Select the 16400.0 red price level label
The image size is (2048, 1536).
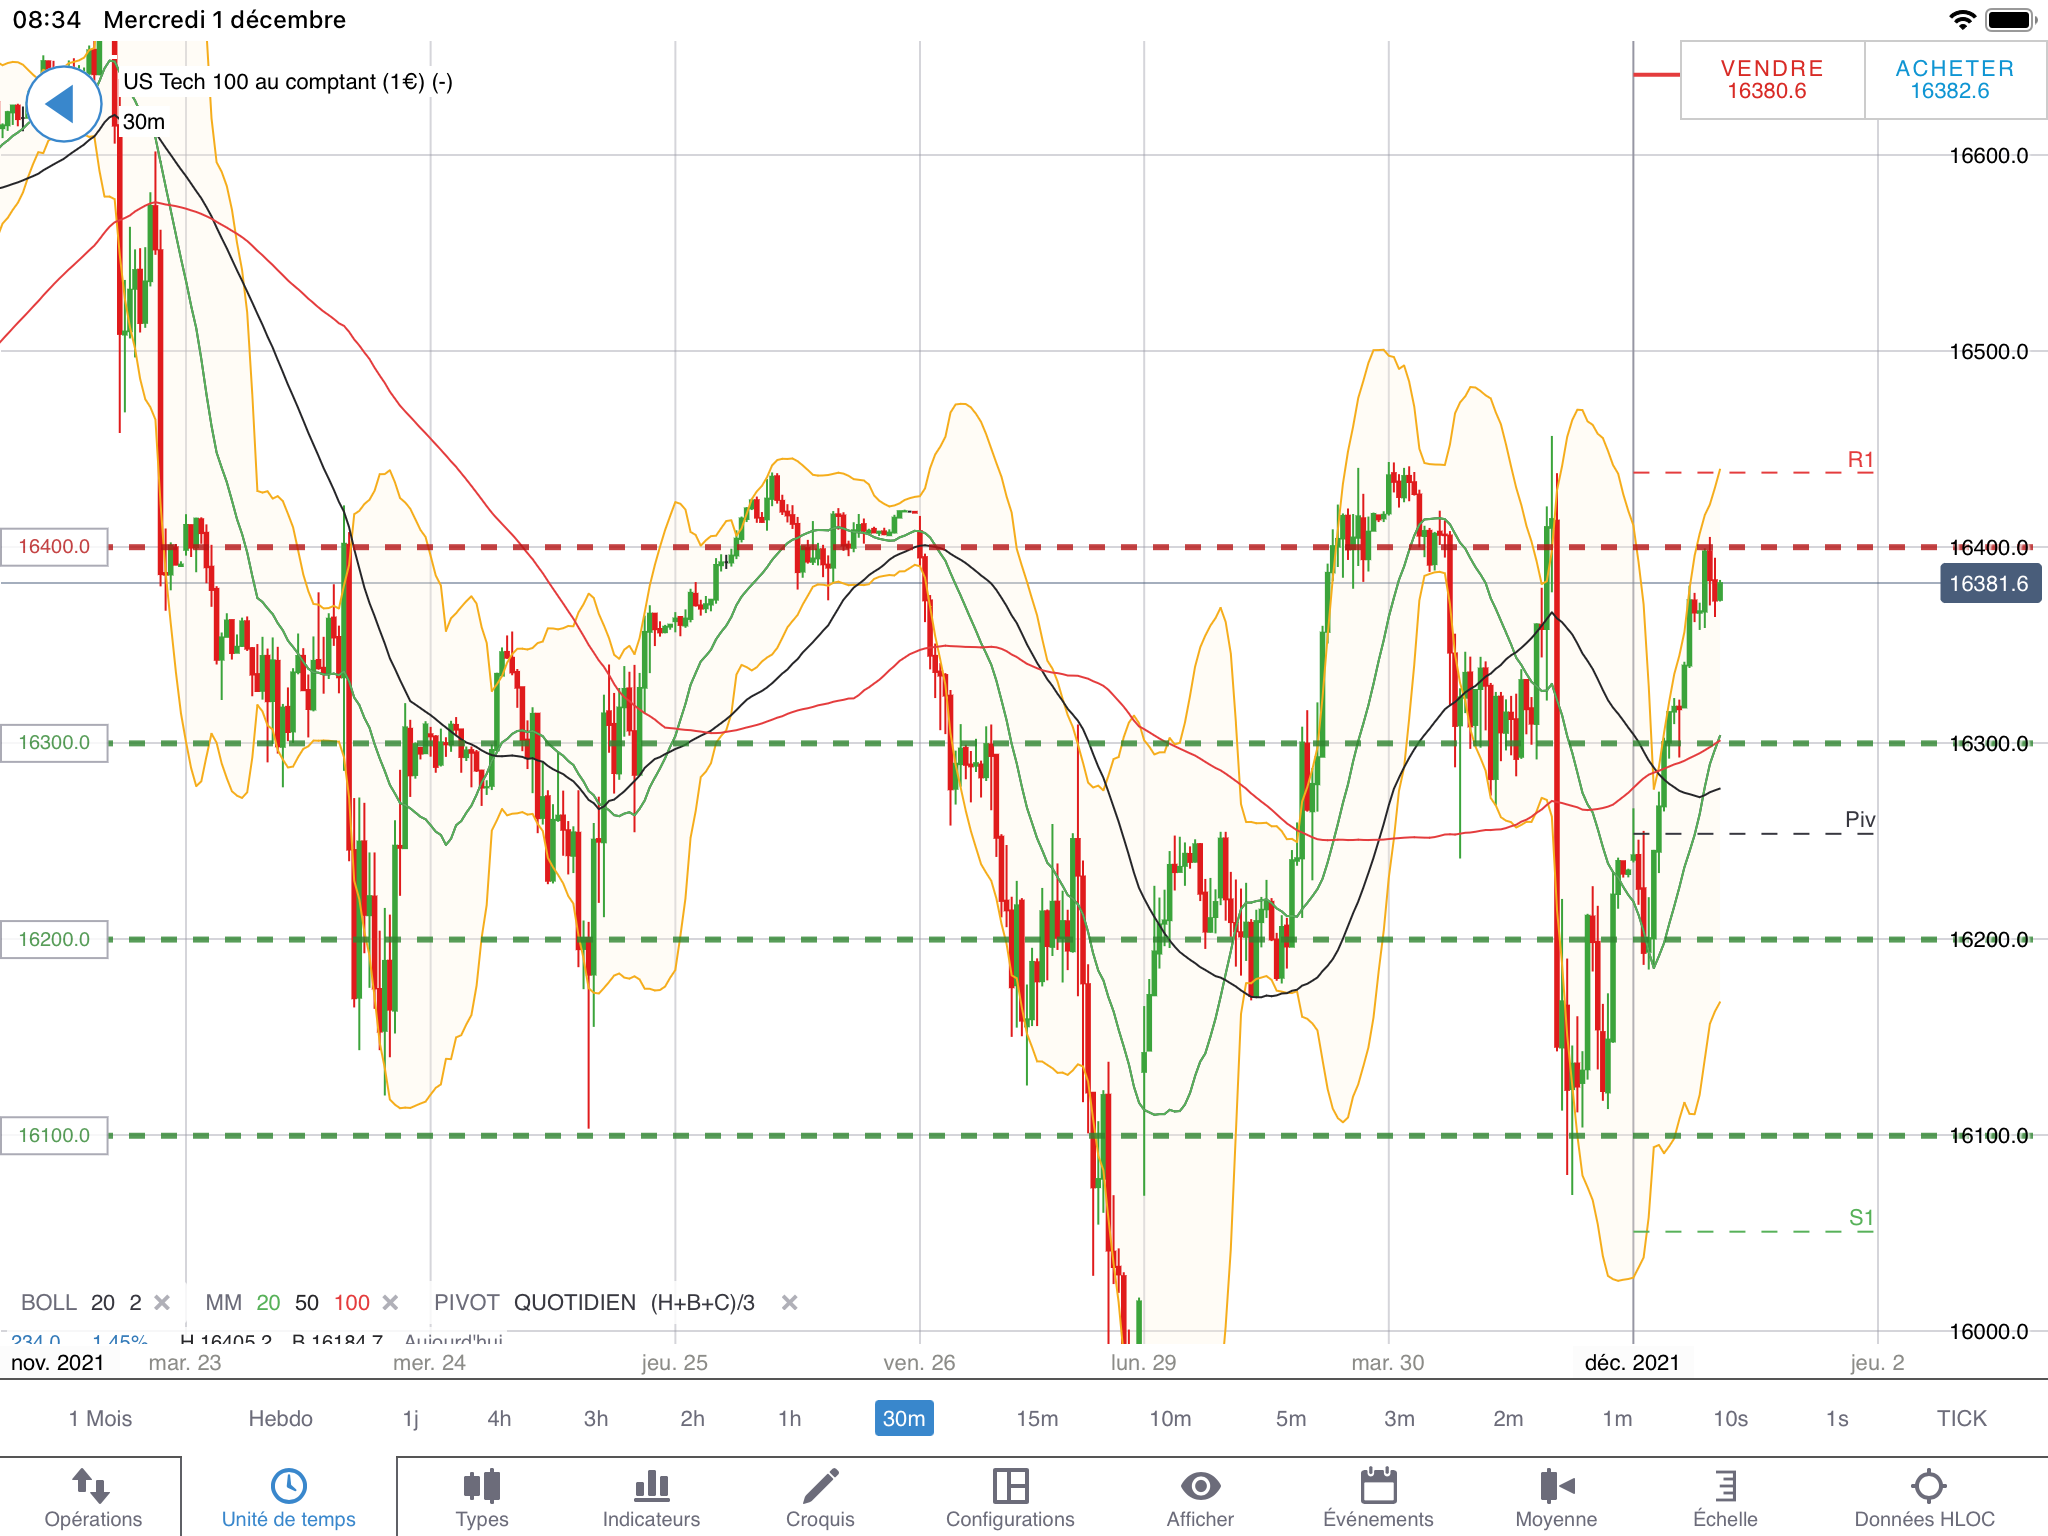(x=54, y=546)
